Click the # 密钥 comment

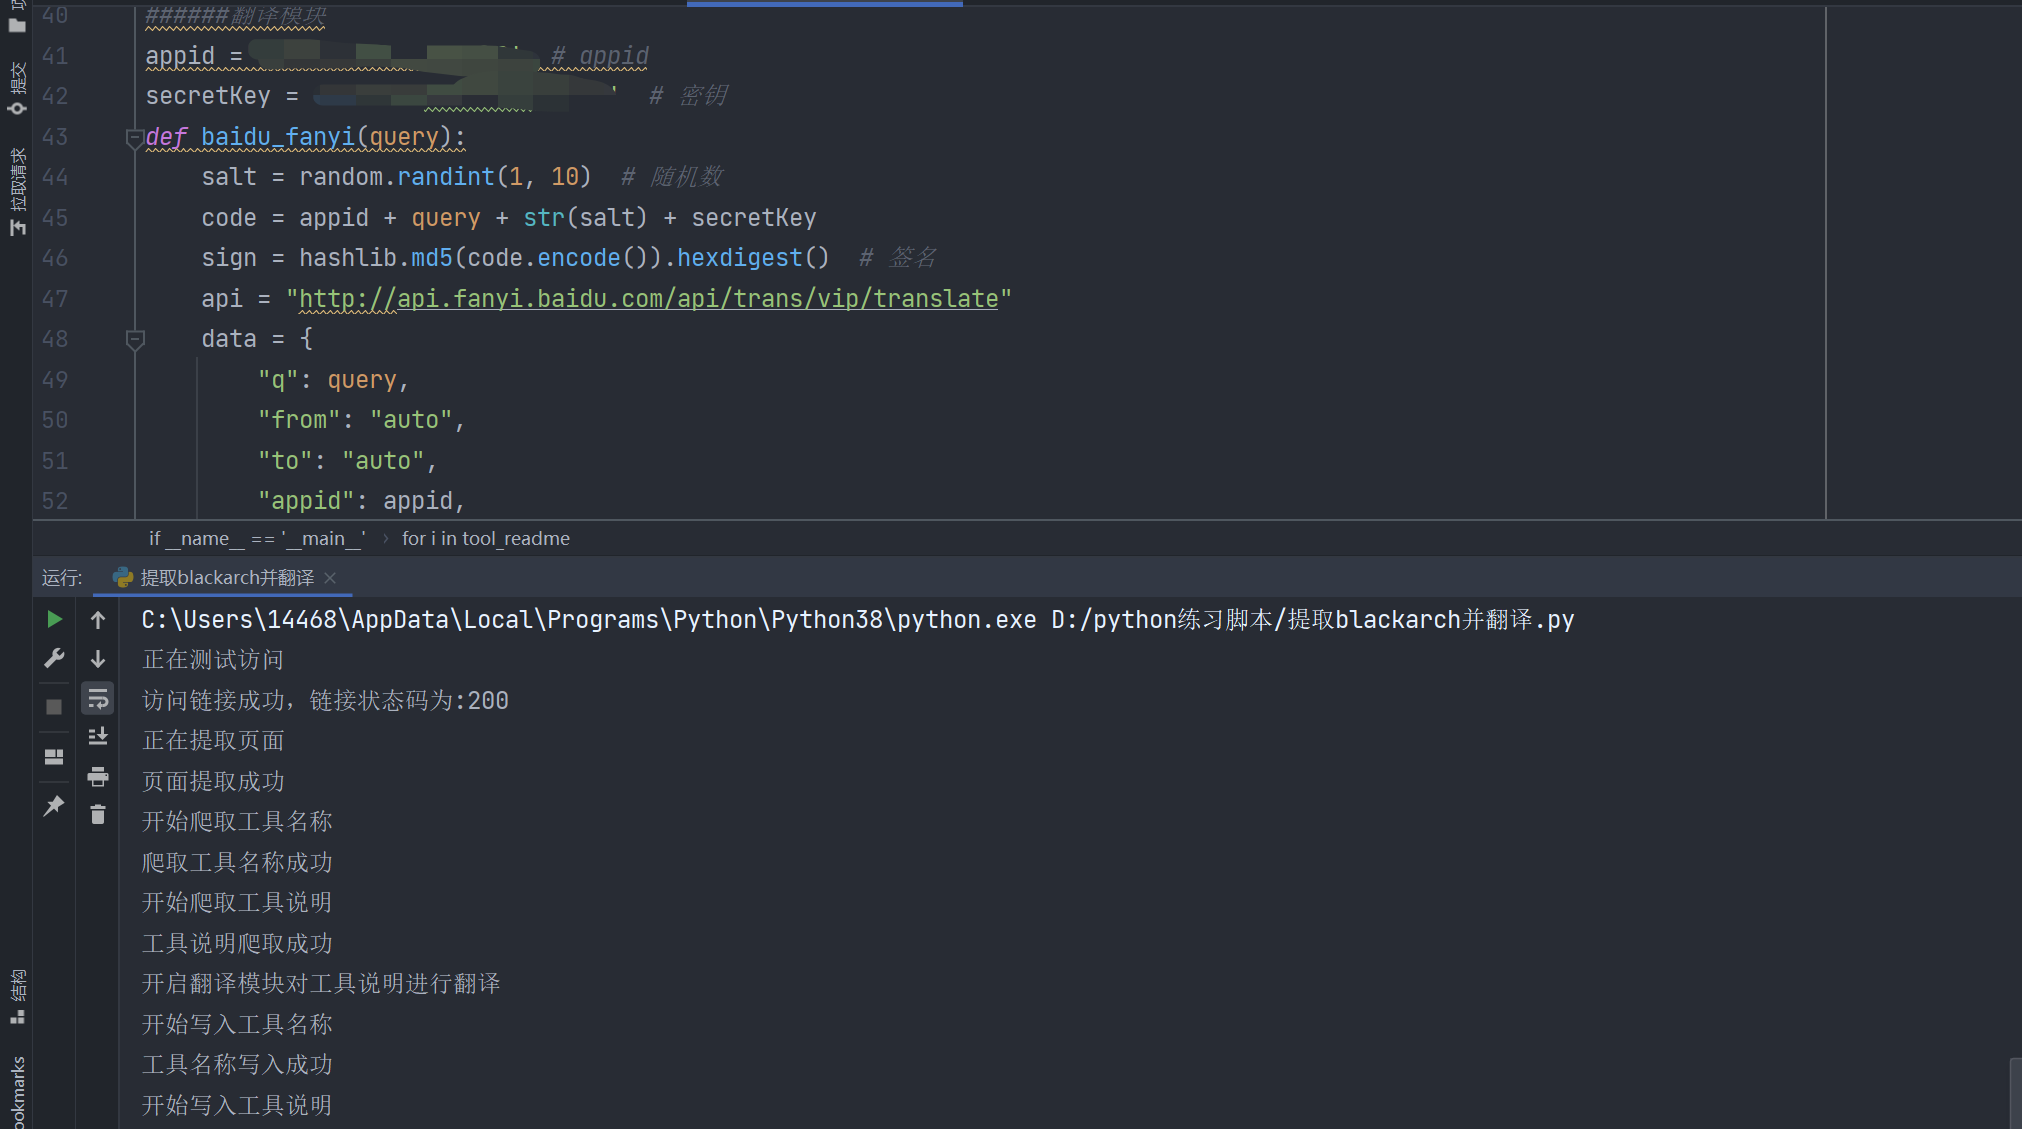tap(689, 96)
